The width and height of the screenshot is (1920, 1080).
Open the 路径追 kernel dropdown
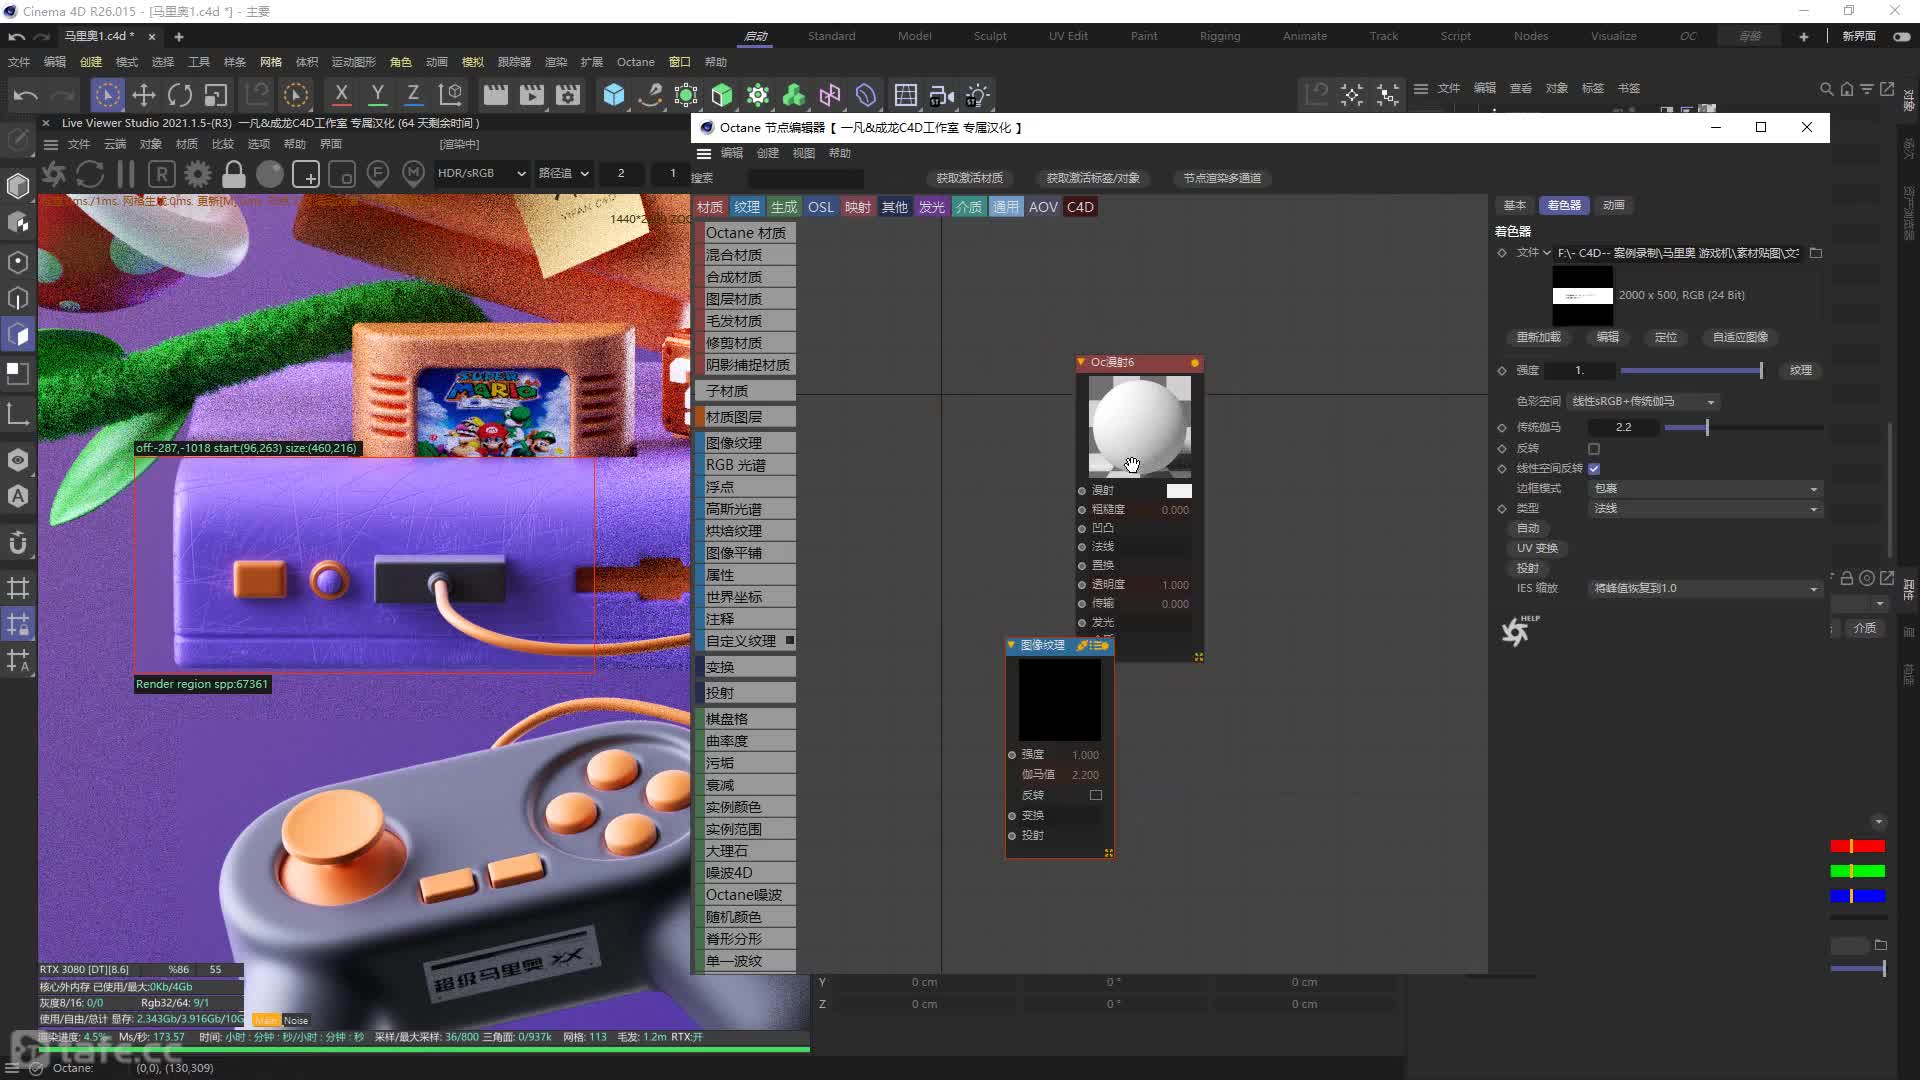click(563, 173)
